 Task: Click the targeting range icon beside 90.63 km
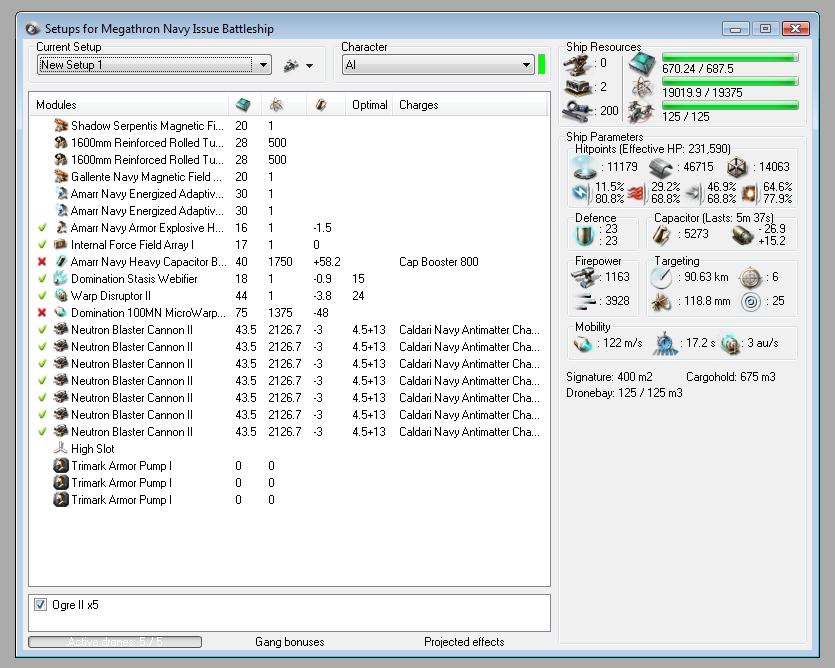click(x=660, y=279)
